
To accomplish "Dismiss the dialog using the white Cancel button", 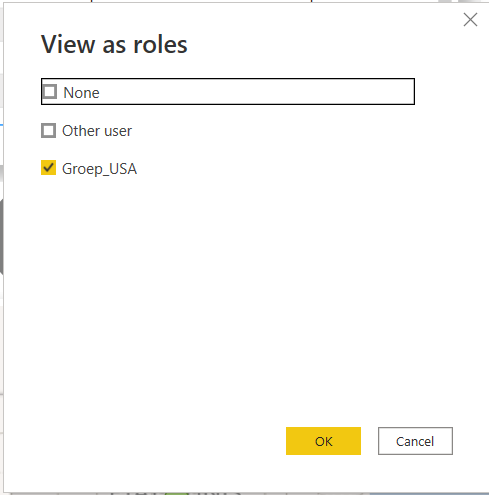I will click(x=415, y=441).
